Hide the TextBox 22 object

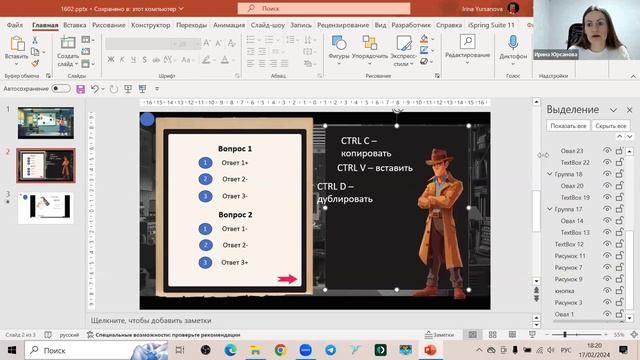[607, 162]
